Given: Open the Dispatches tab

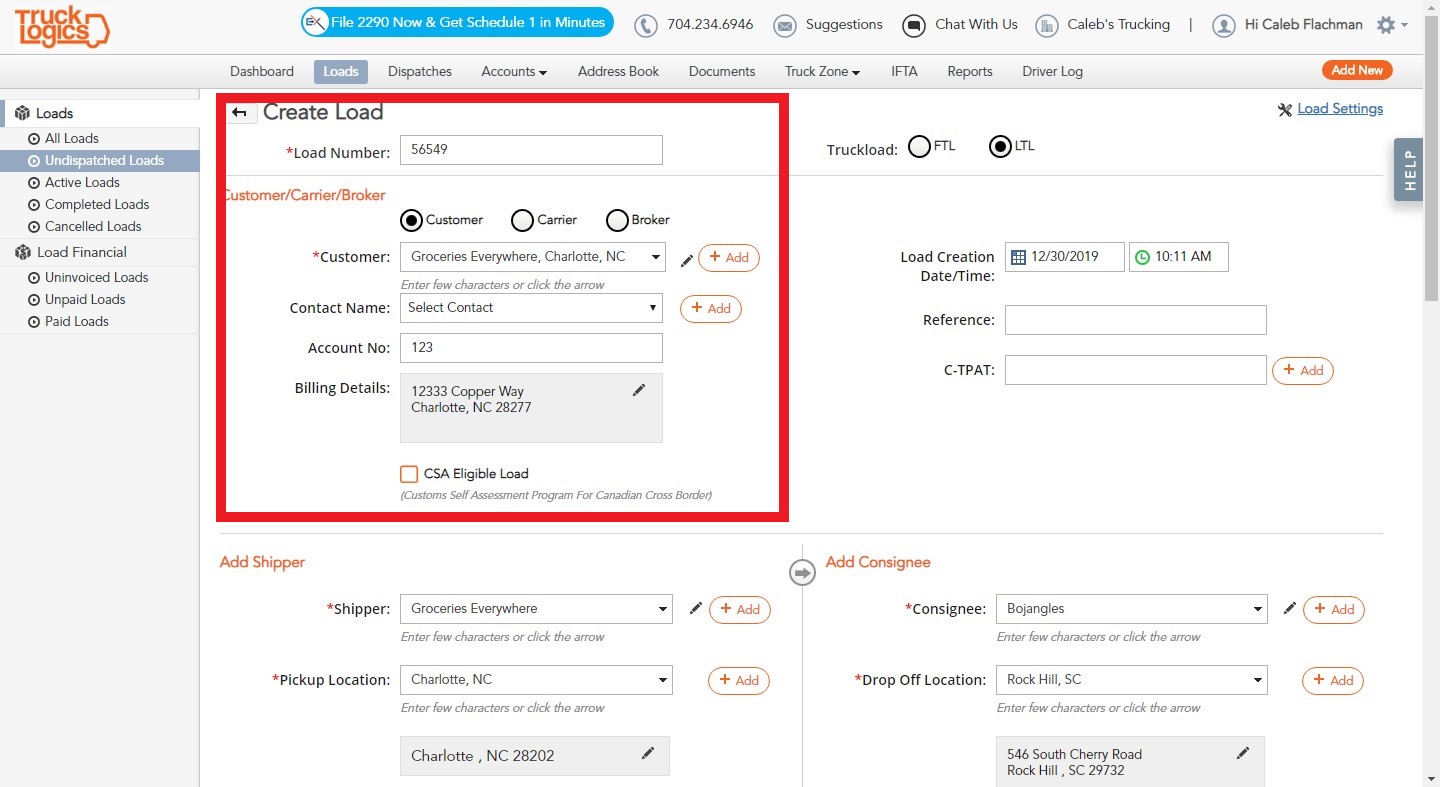Looking at the screenshot, I should click(x=420, y=71).
